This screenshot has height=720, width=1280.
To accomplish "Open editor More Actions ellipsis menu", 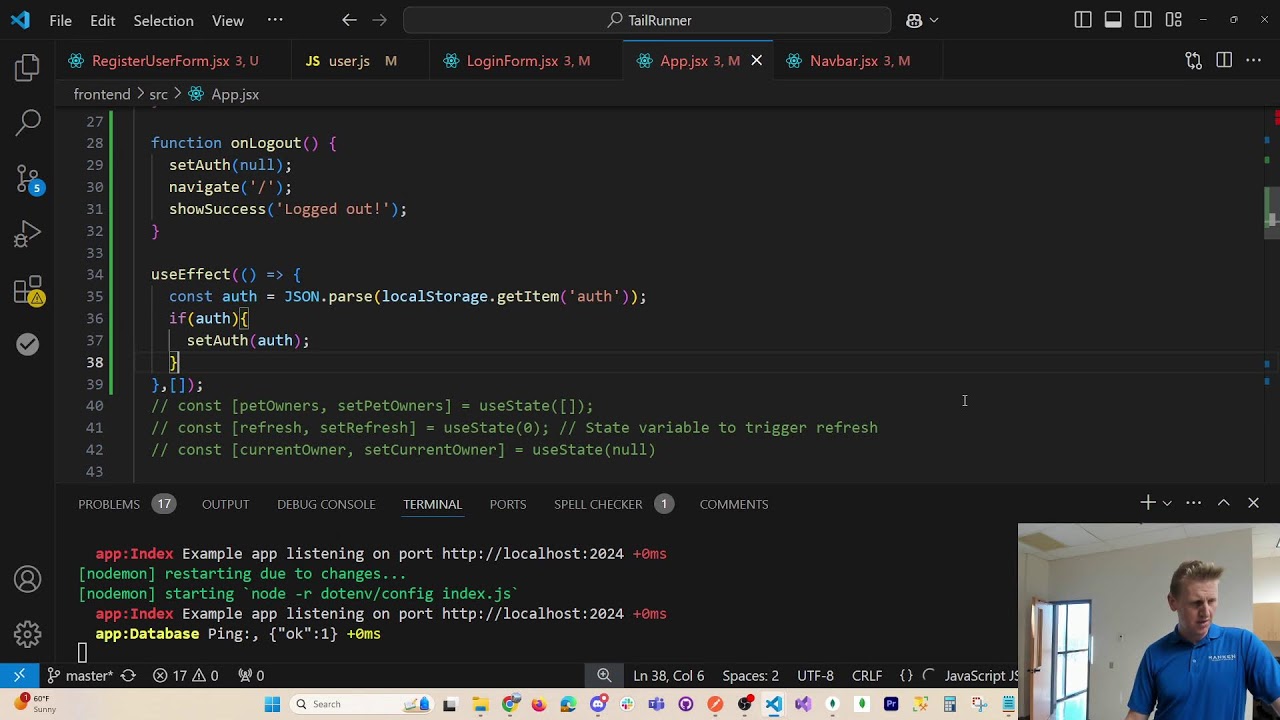I will tap(1253, 61).
